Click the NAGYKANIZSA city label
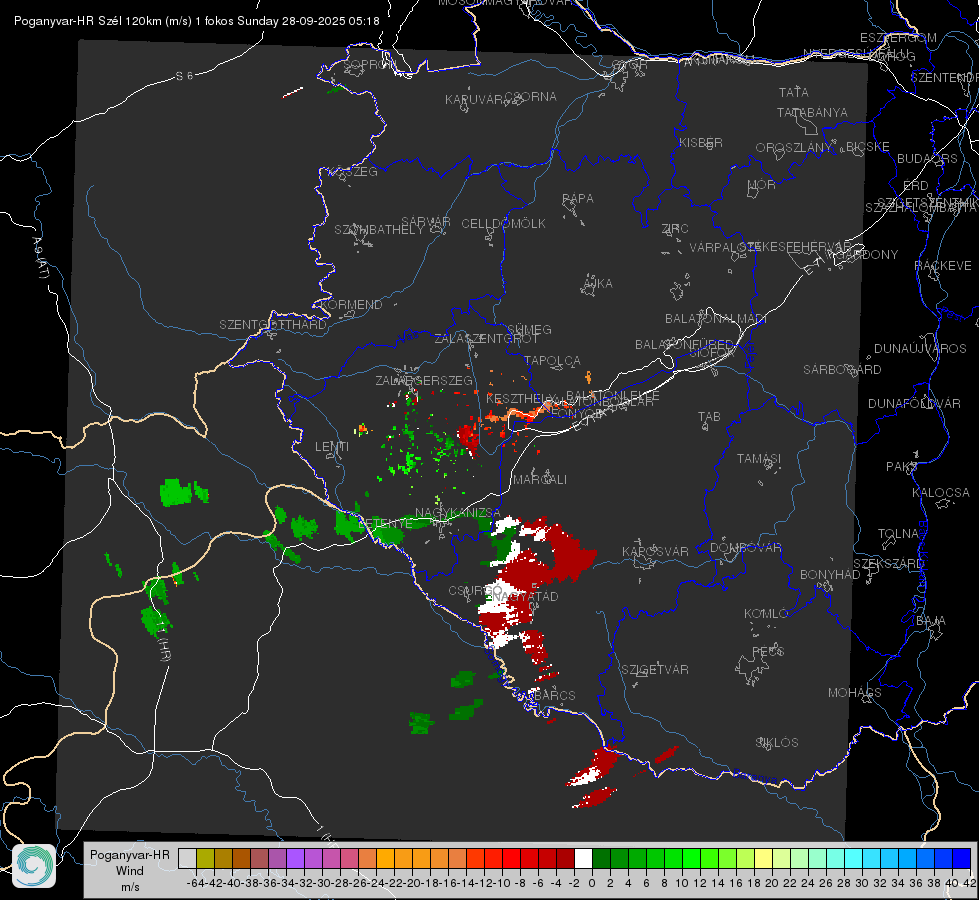Screen dimensions: 979x900 458,513
